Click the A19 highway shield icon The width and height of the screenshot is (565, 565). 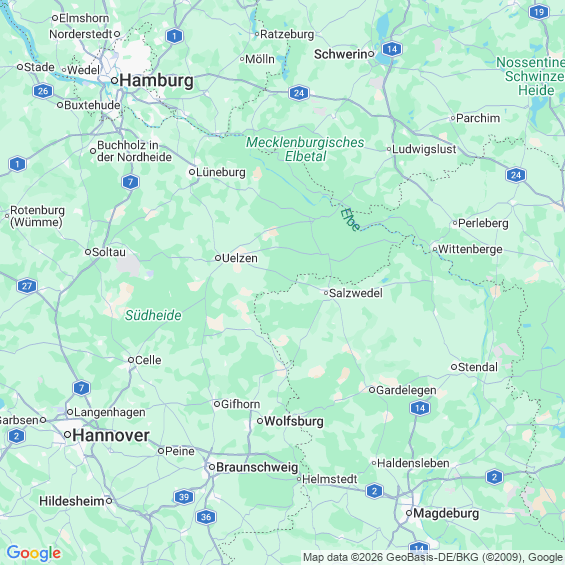click(x=539, y=13)
